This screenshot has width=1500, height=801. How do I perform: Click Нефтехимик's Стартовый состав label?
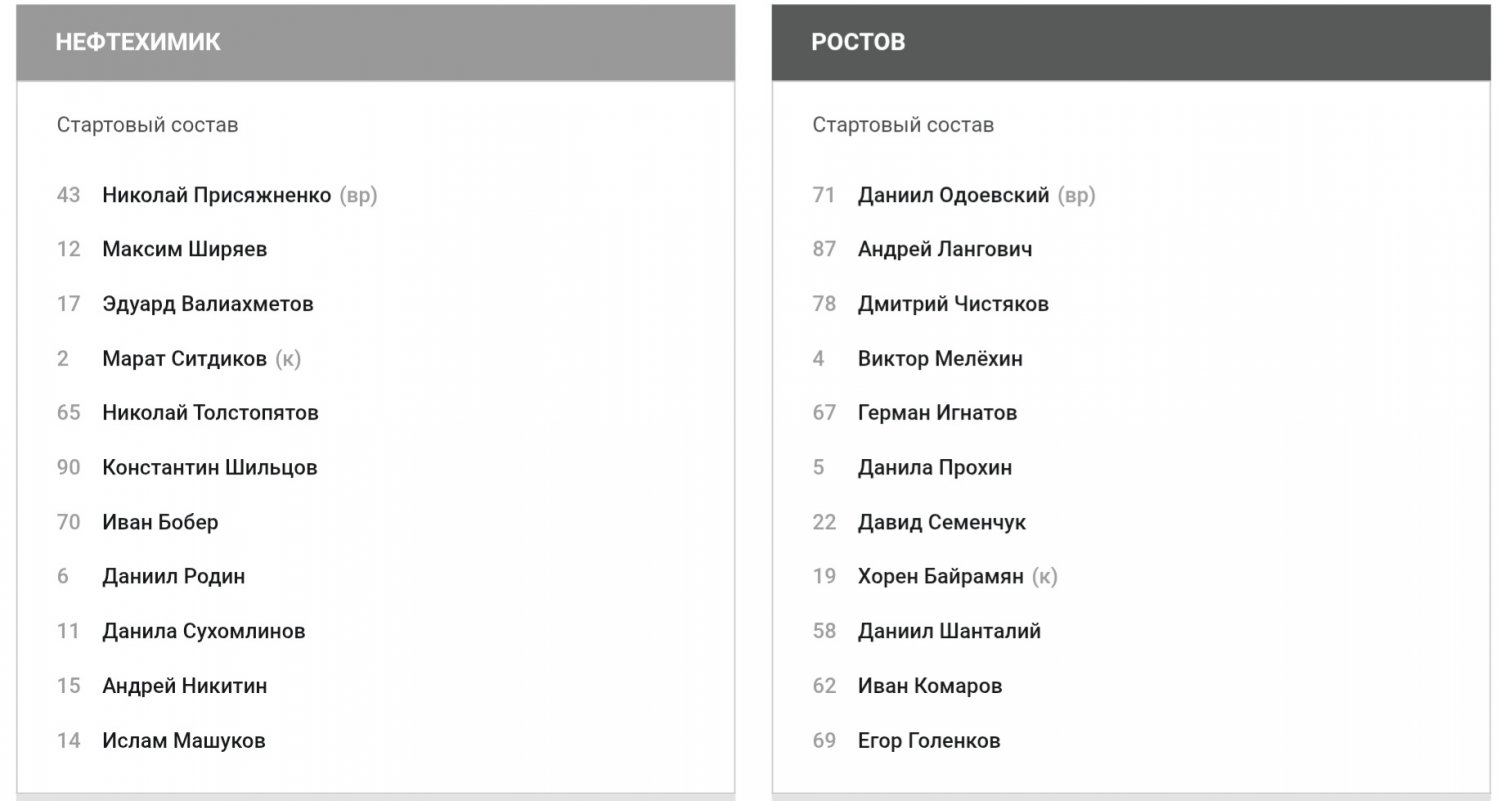pos(147,125)
